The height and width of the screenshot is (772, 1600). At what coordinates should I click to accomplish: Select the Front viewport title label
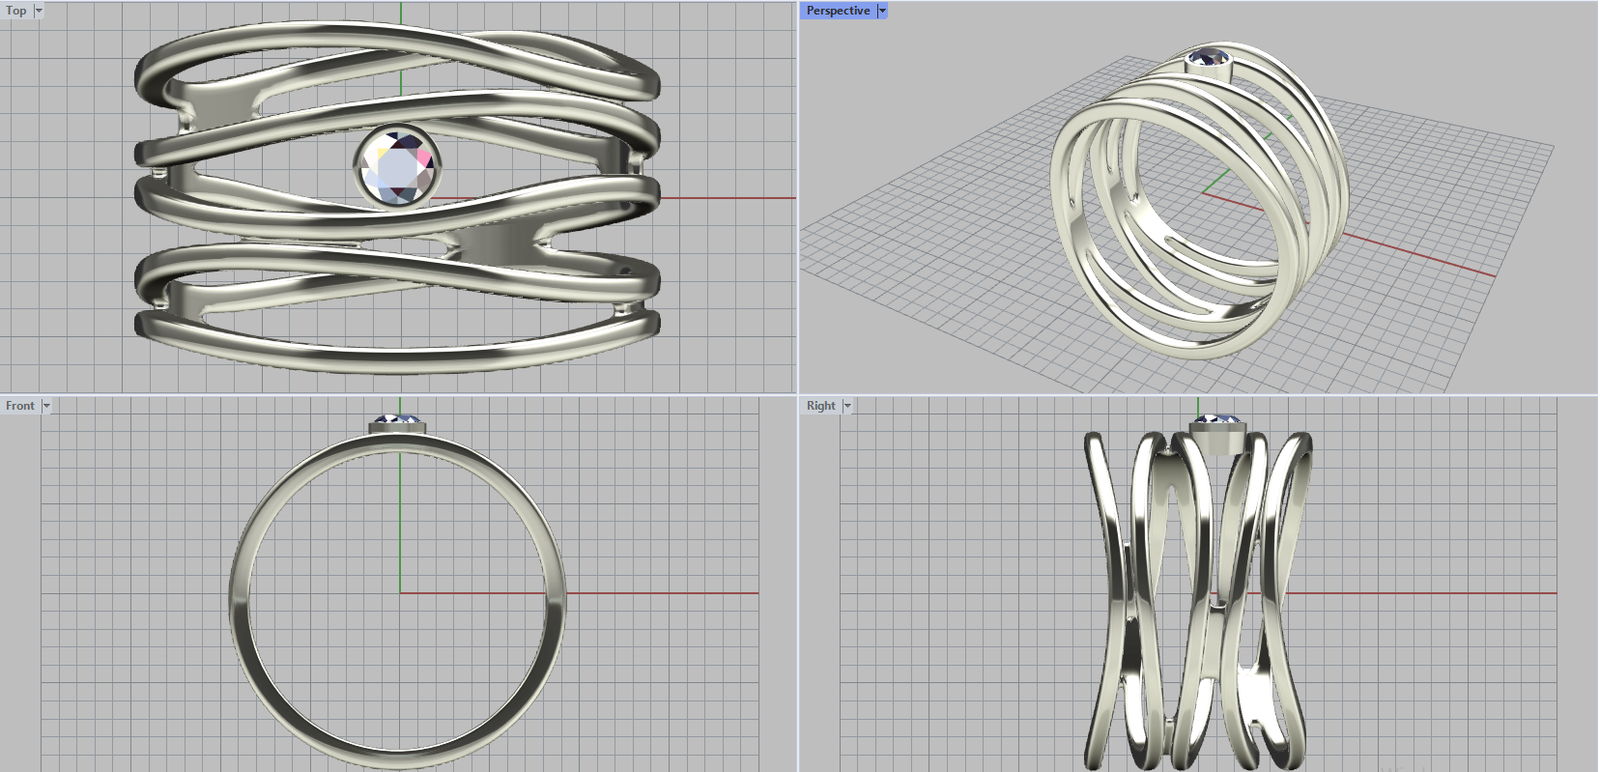pyautogui.click(x=20, y=406)
